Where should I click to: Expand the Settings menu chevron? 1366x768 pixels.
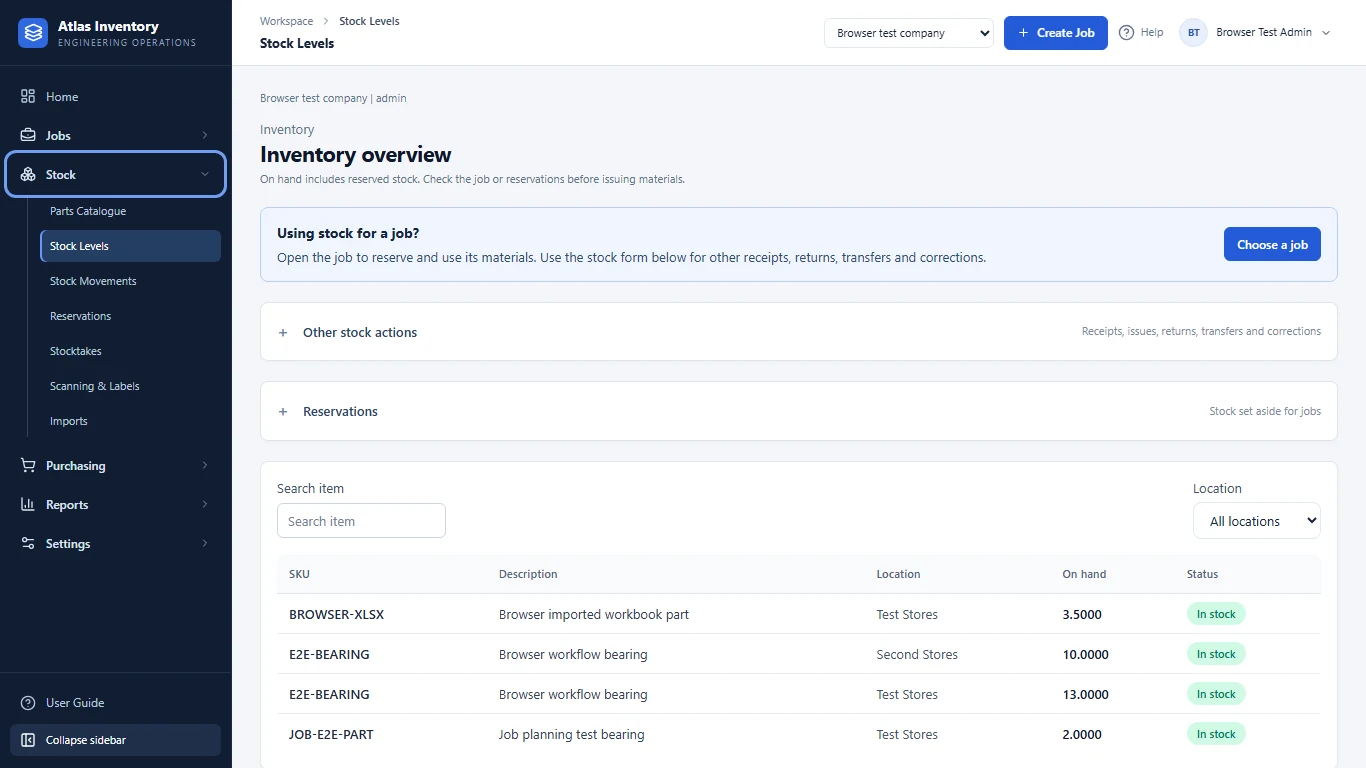[x=205, y=544]
